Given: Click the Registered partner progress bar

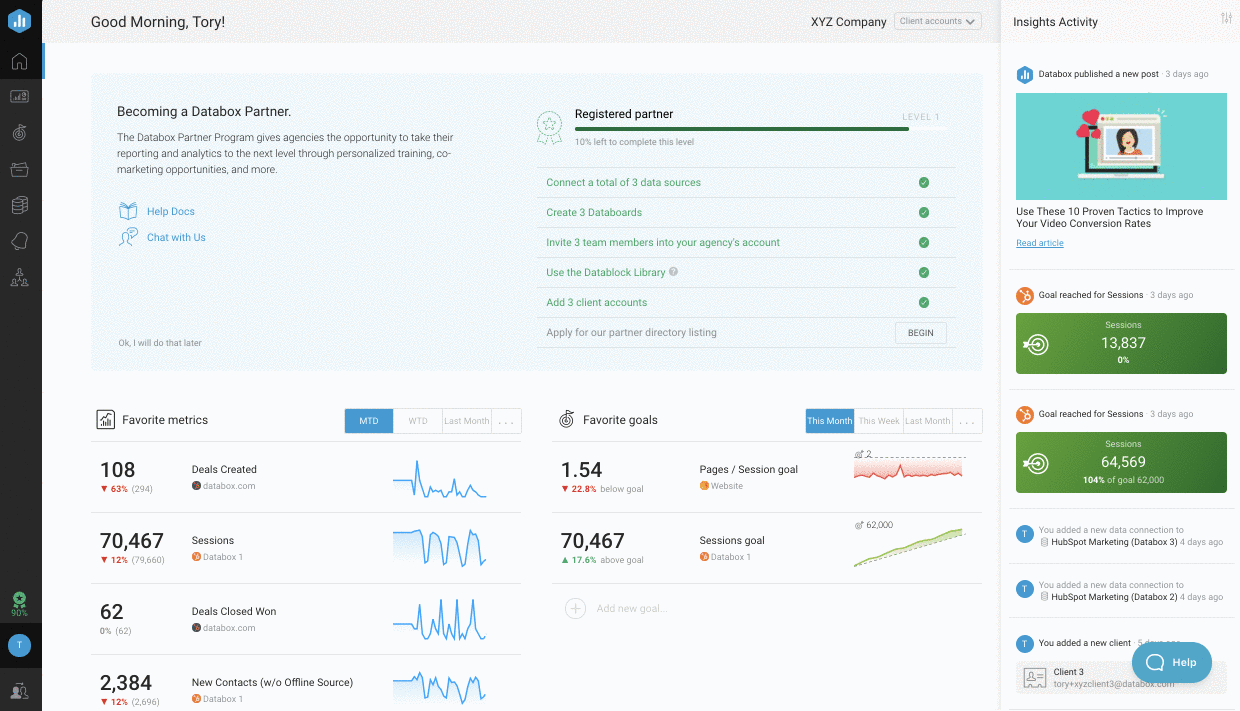Looking at the screenshot, I should [x=742, y=129].
